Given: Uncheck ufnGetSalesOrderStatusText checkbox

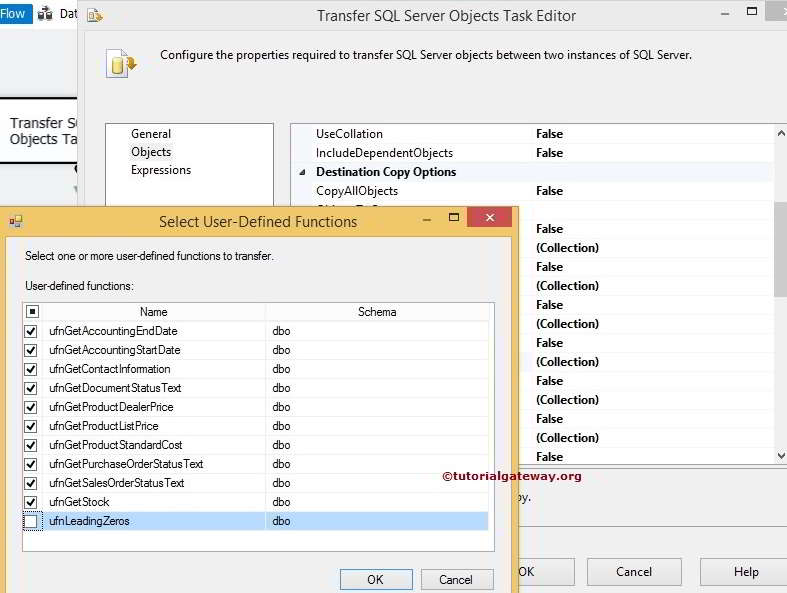Looking at the screenshot, I should coord(31,484).
